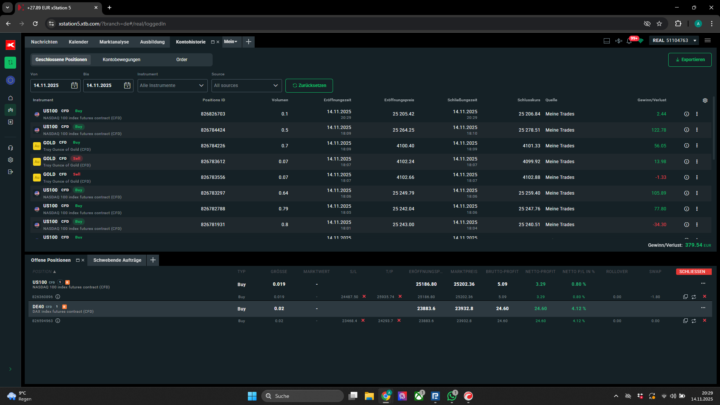Open settings gear in left sidebar
720x405 pixels.
pos(10,160)
